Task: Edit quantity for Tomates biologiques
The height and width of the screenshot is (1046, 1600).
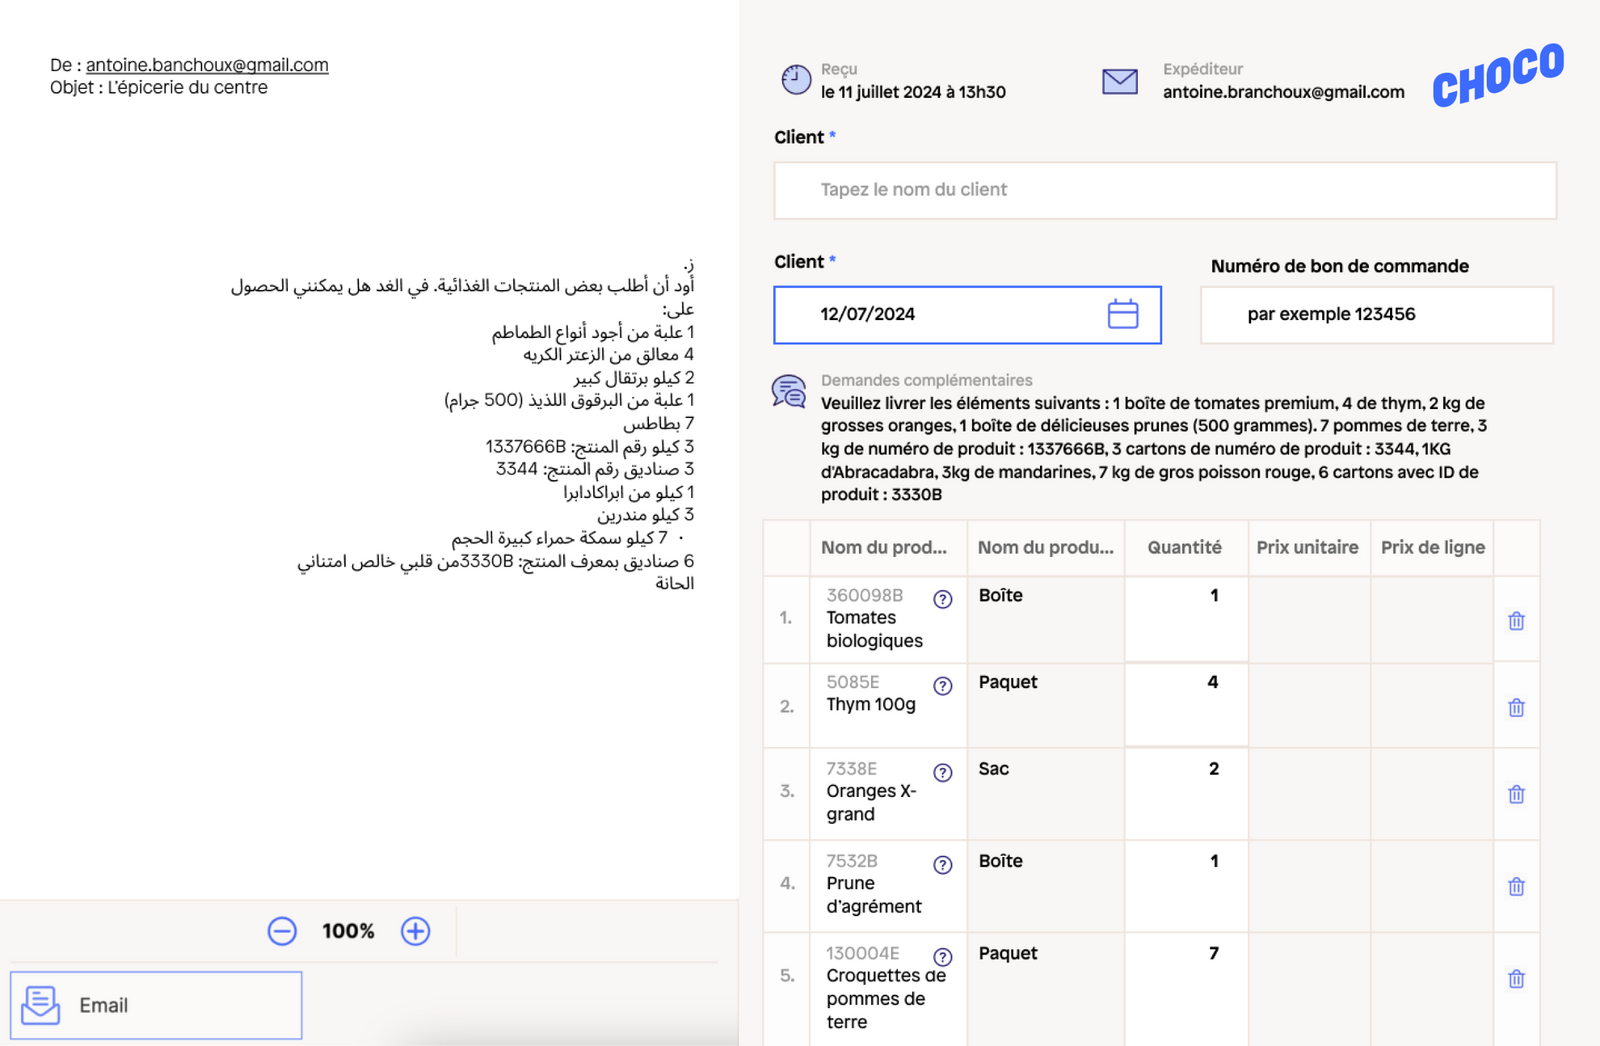Action: [x=1186, y=619]
